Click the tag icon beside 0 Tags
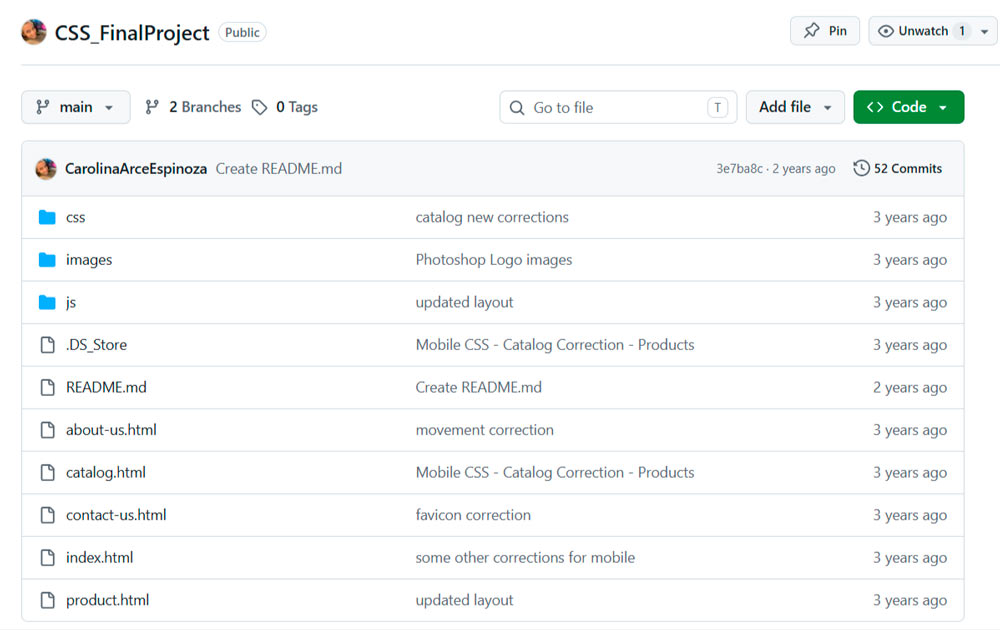The image size is (1000, 630). [259, 107]
